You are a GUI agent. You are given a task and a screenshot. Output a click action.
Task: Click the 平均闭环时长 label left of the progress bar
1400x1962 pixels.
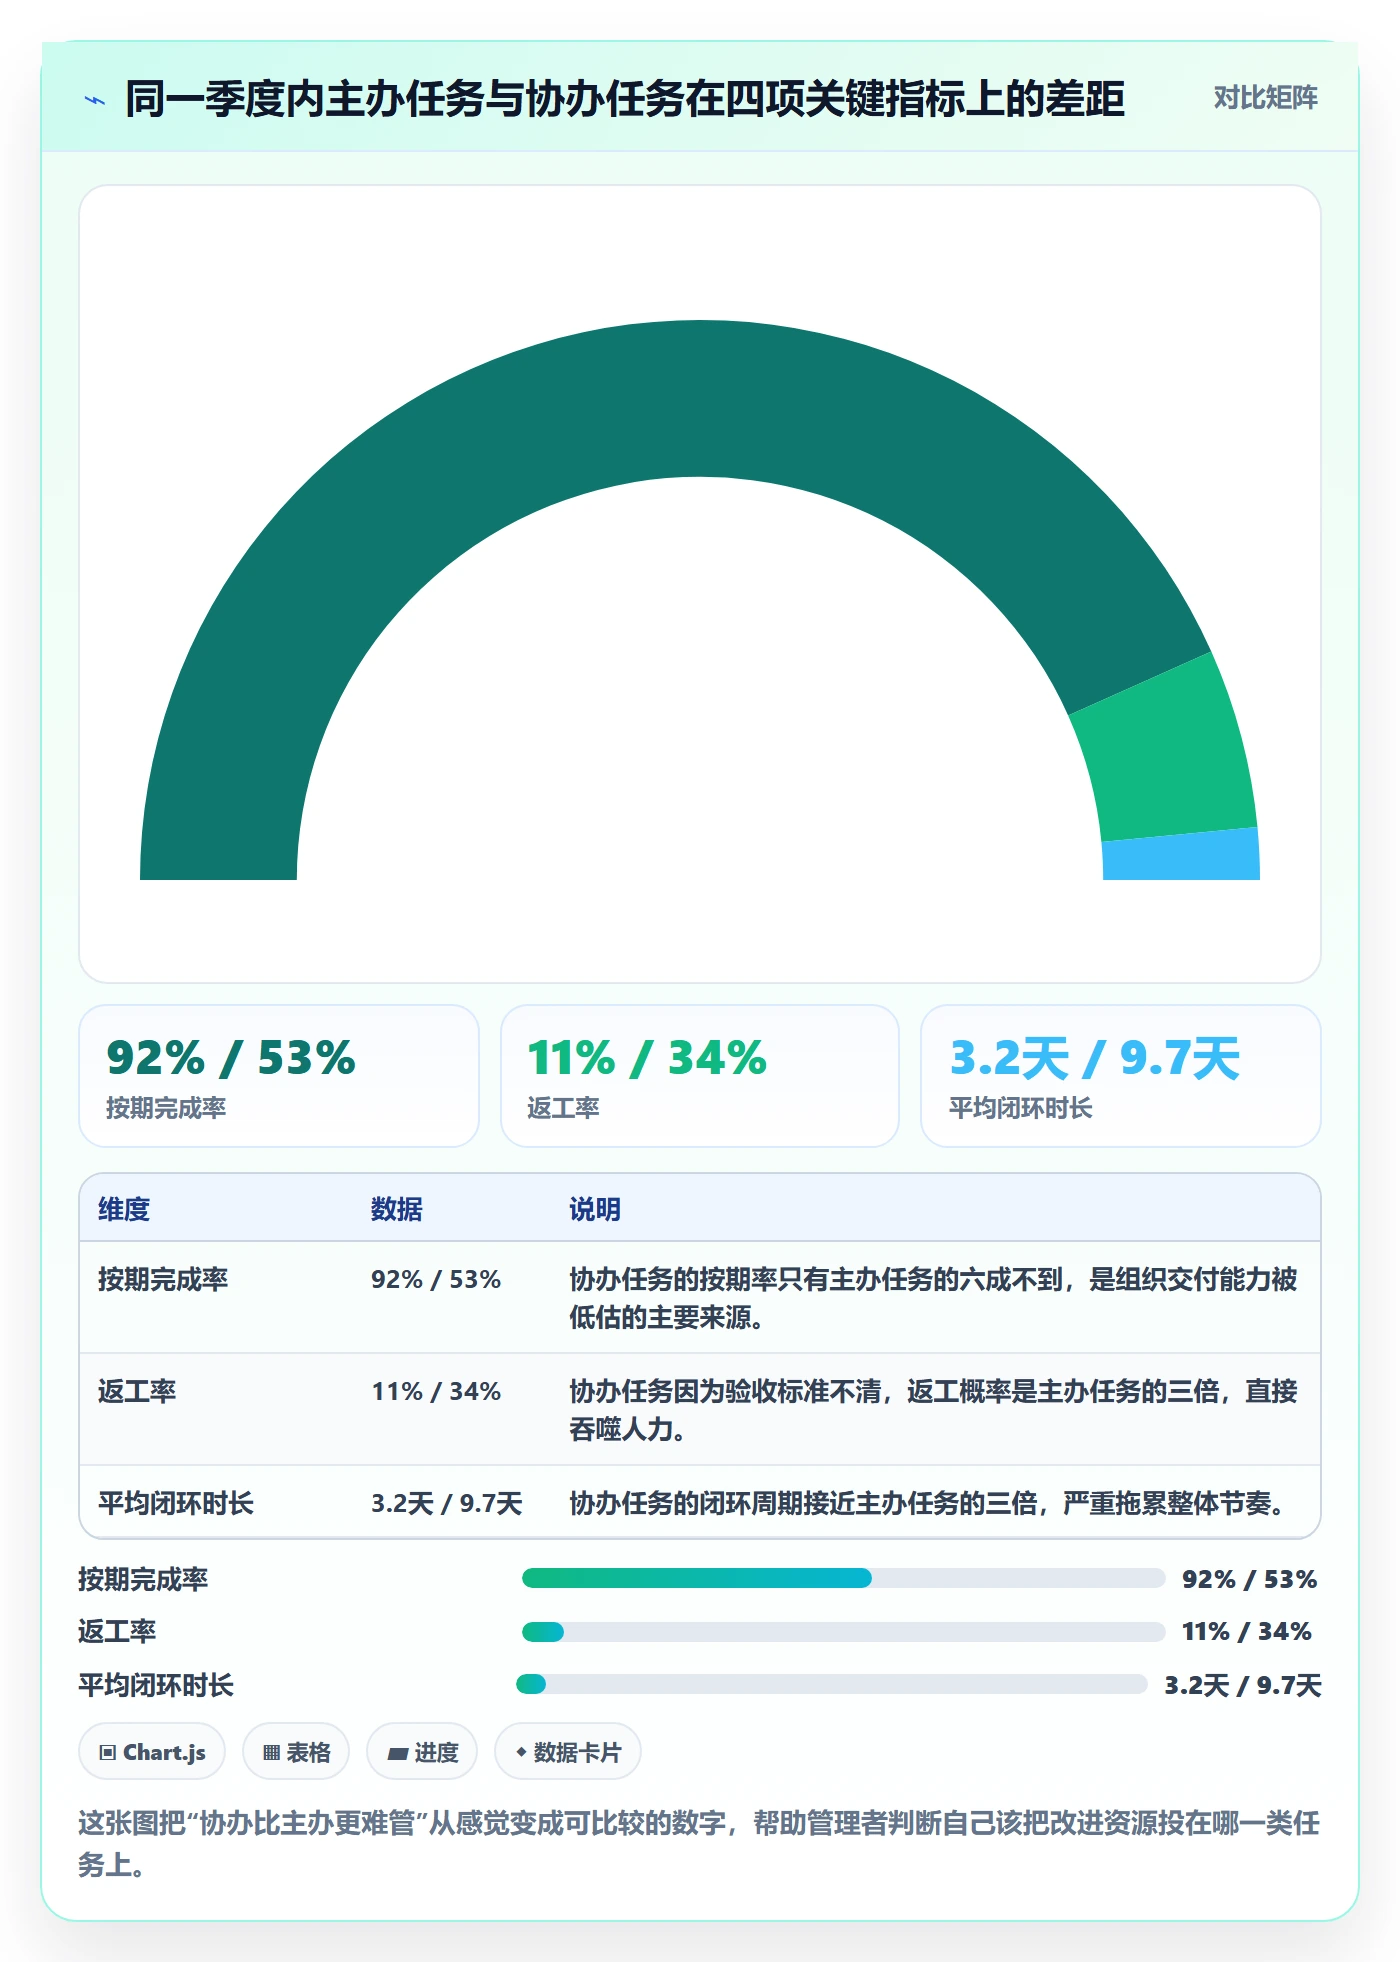(x=156, y=1685)
